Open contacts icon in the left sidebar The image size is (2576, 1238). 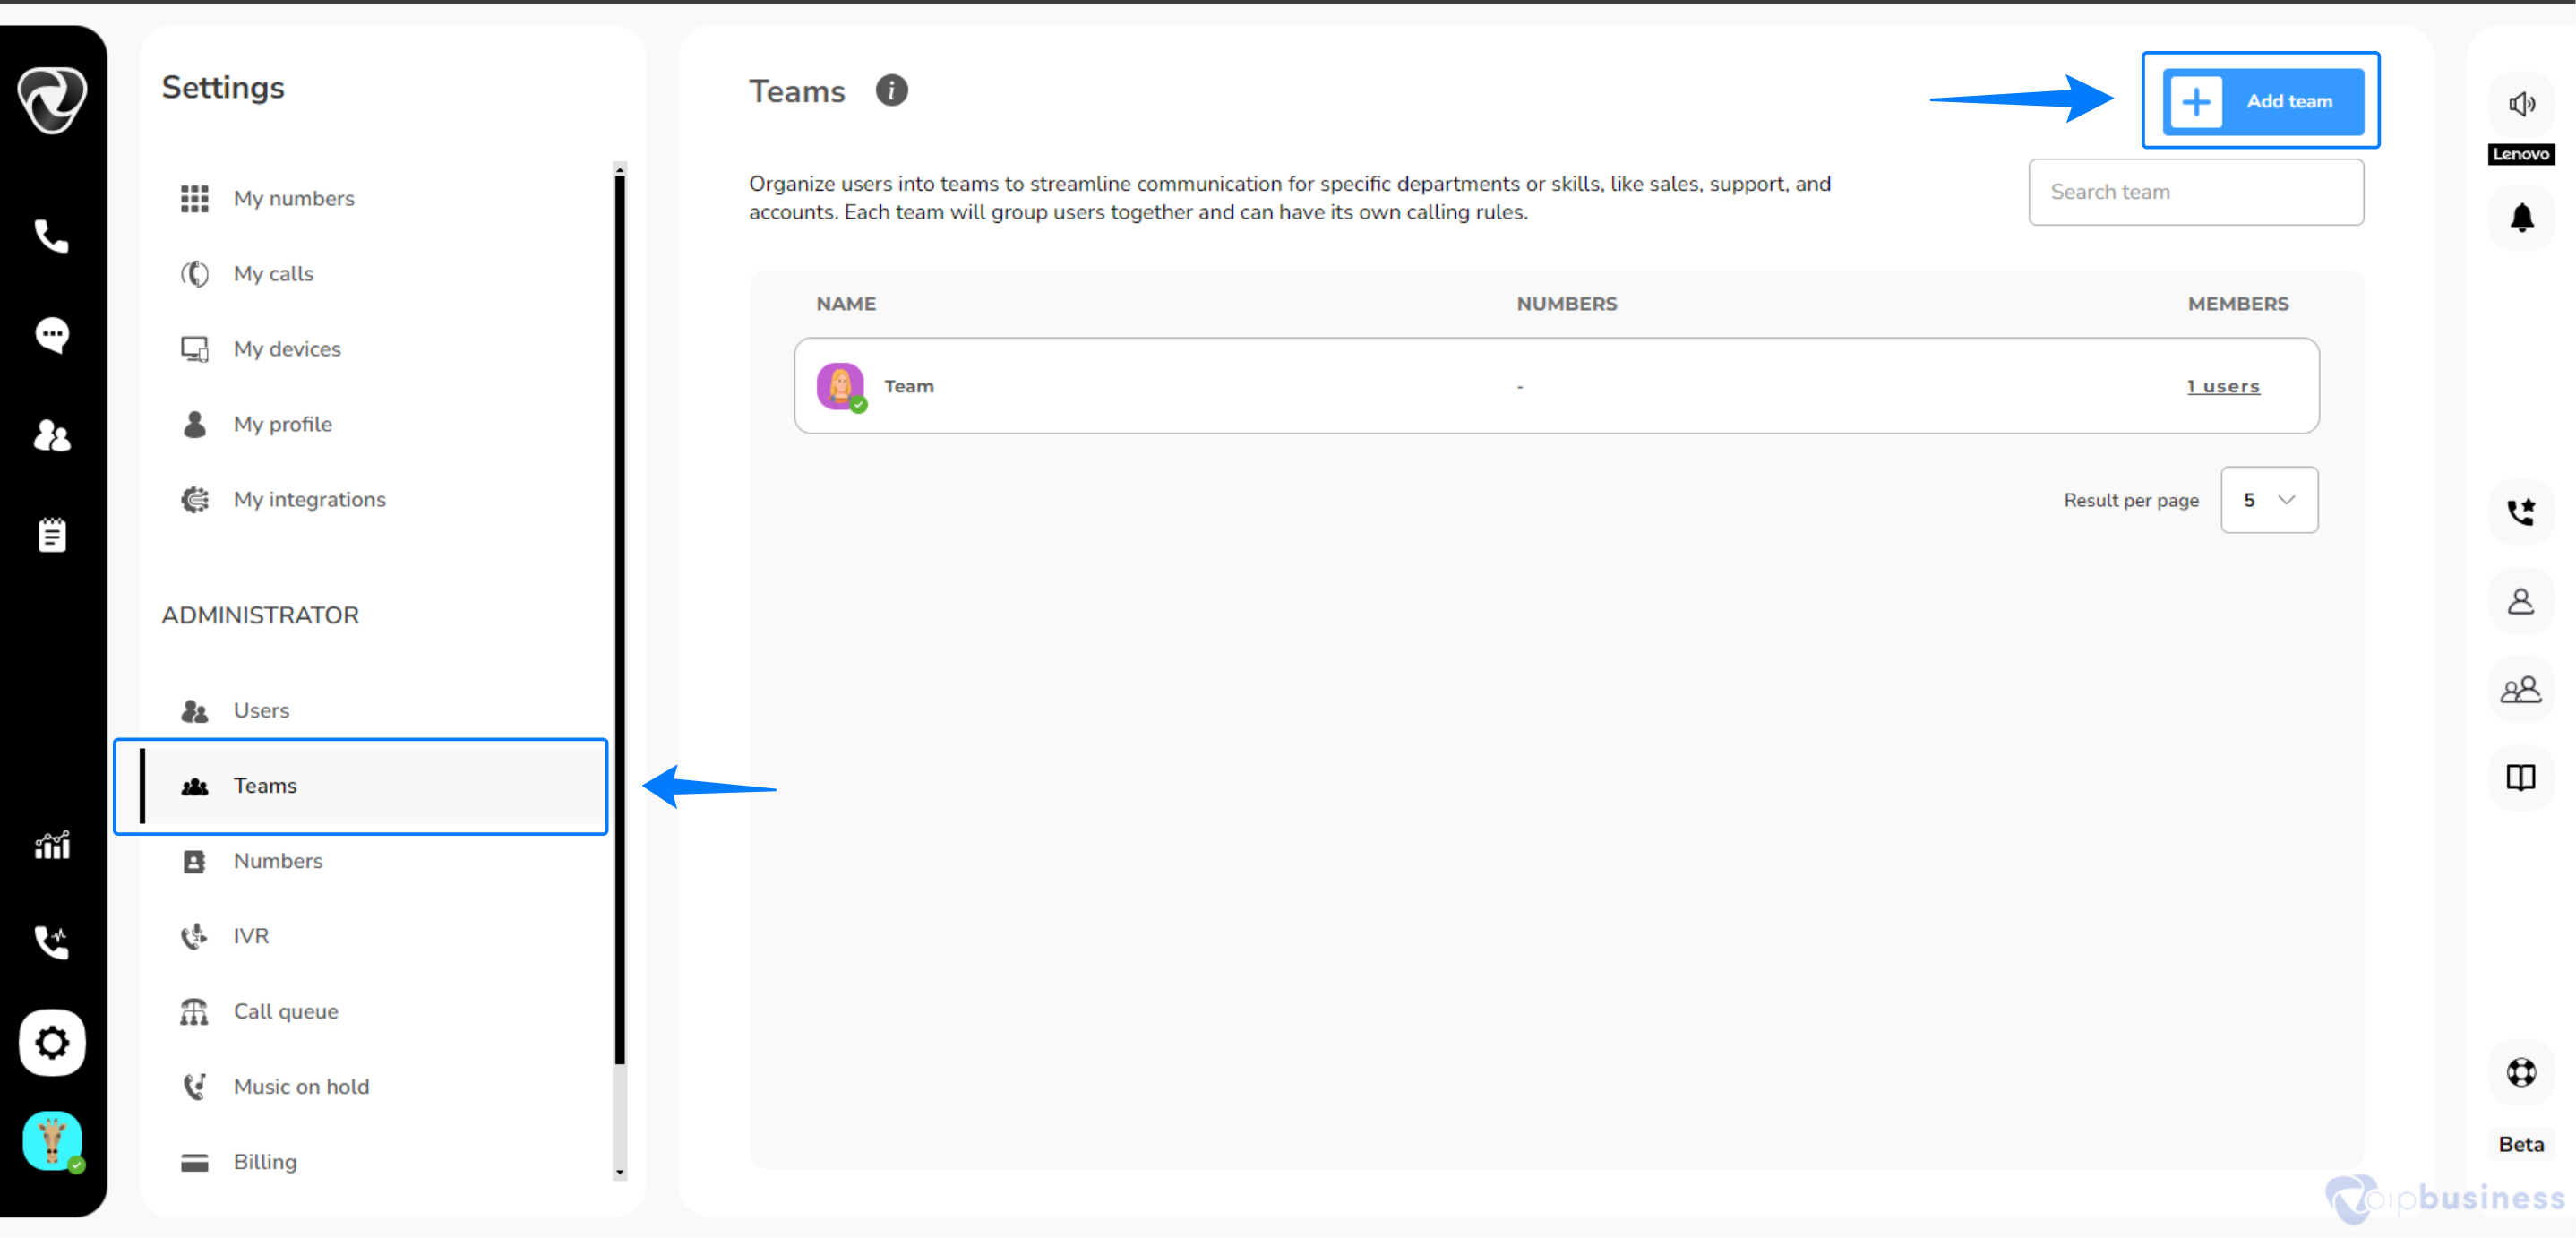click(x=52, y=435)
